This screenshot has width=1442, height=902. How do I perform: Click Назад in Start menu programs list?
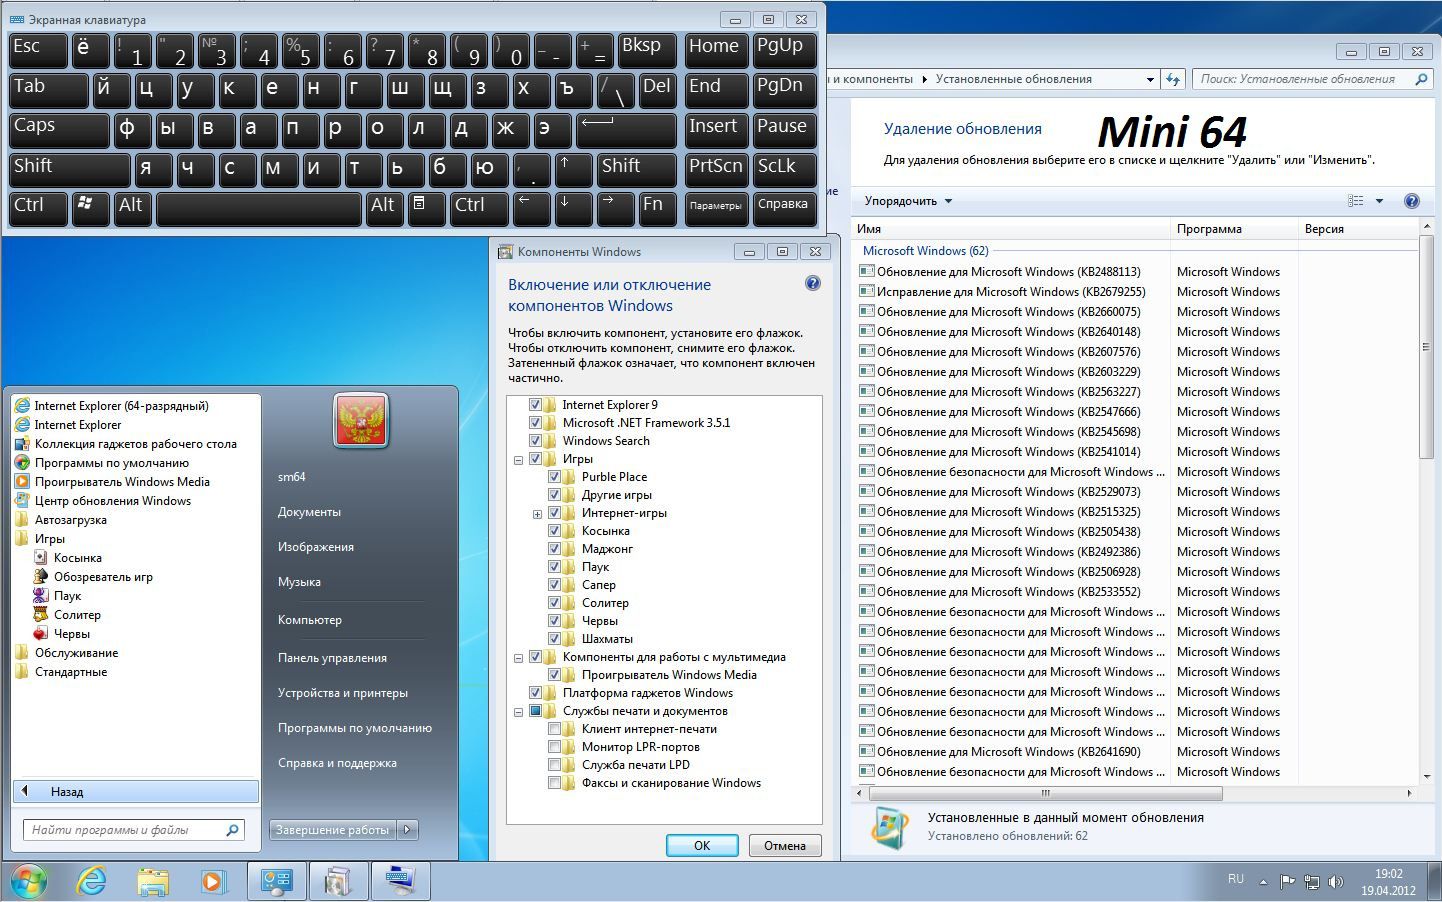[136, 791]
